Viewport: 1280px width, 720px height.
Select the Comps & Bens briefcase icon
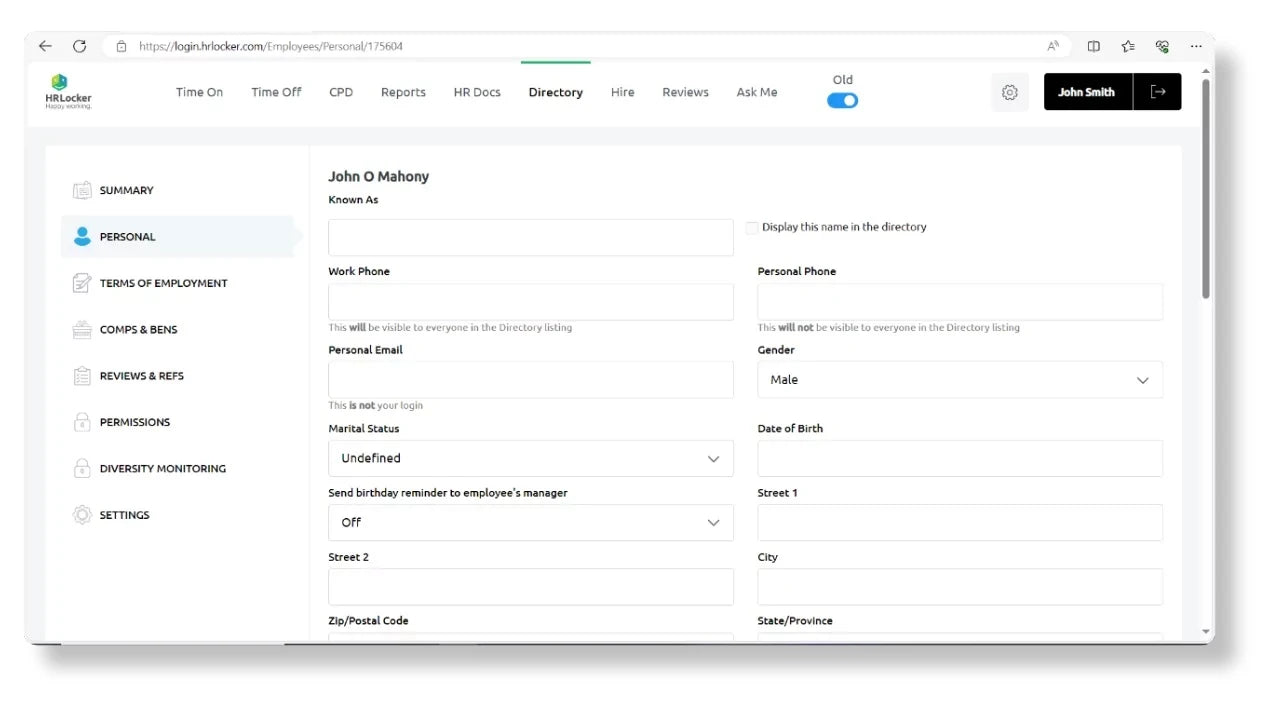tap(82, 330)
